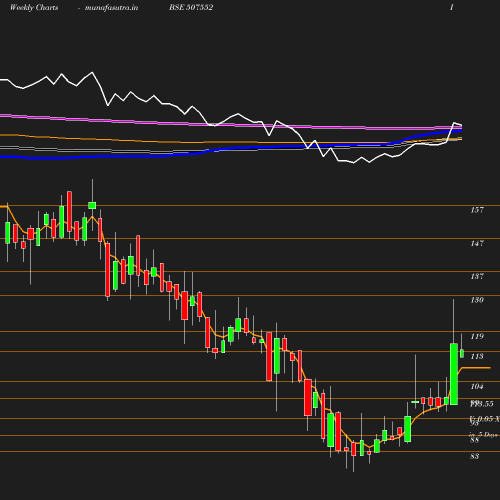Click the "BSE 507552" stock code label
The height and width of the screenshot is (500, 500).
pos(191,7)
